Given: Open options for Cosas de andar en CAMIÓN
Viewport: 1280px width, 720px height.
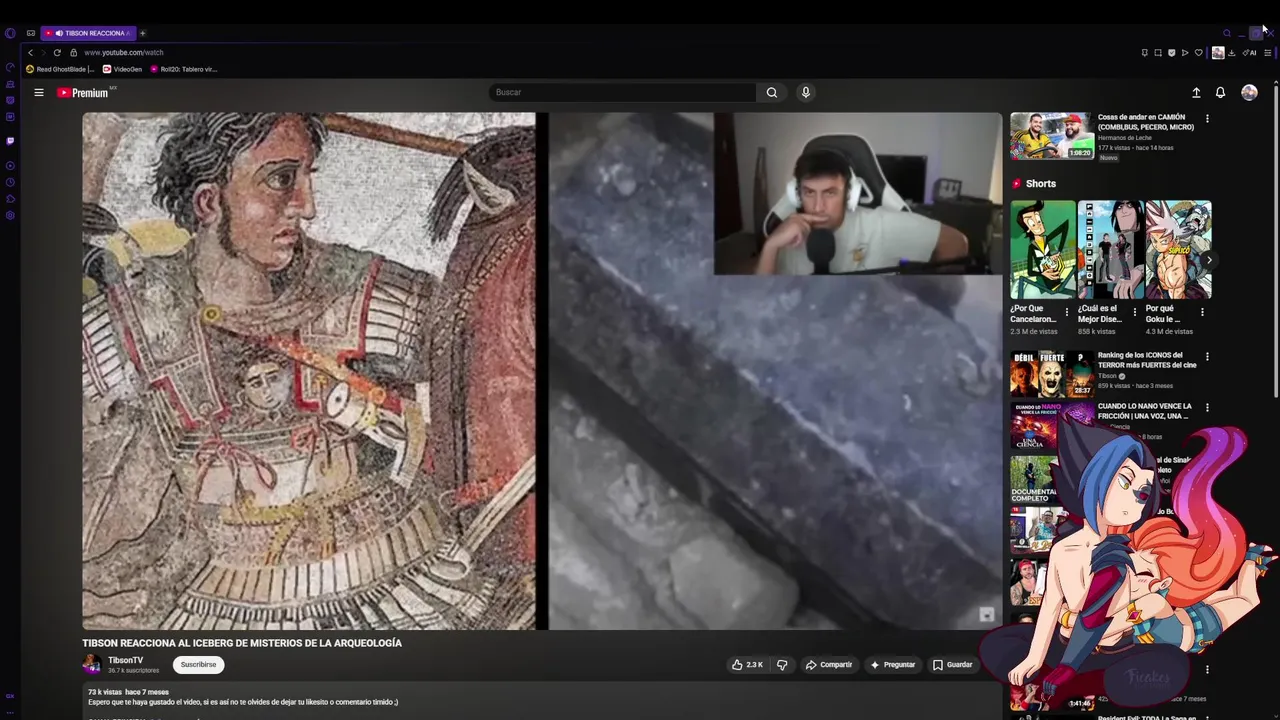Looking at the screenshot, I should click(x=1207, y=118).
